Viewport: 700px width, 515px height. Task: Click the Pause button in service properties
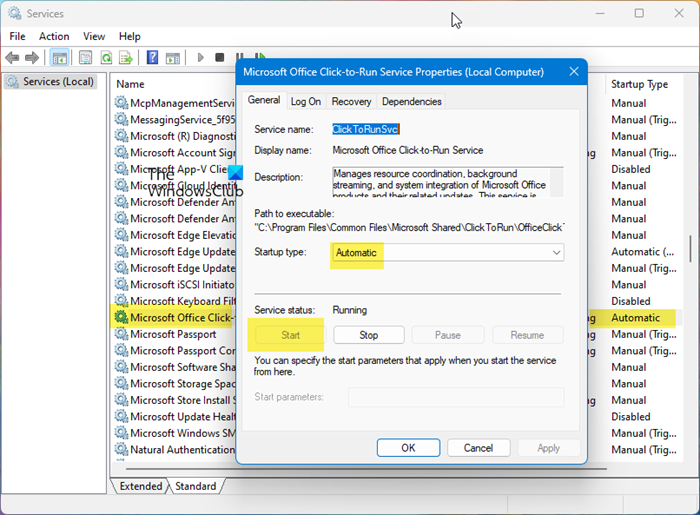pyautogui.click(x=448, y=335)
